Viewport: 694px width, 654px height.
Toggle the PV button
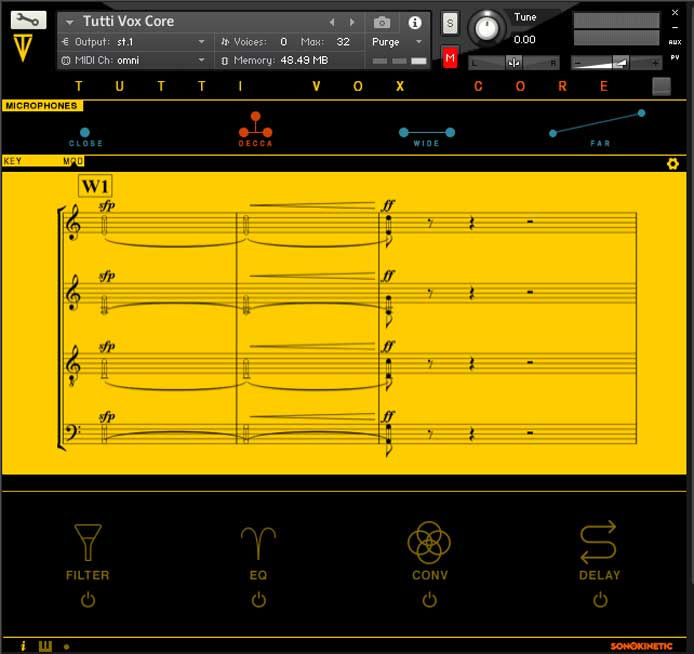pyautogui.click(x=675, y=58)
